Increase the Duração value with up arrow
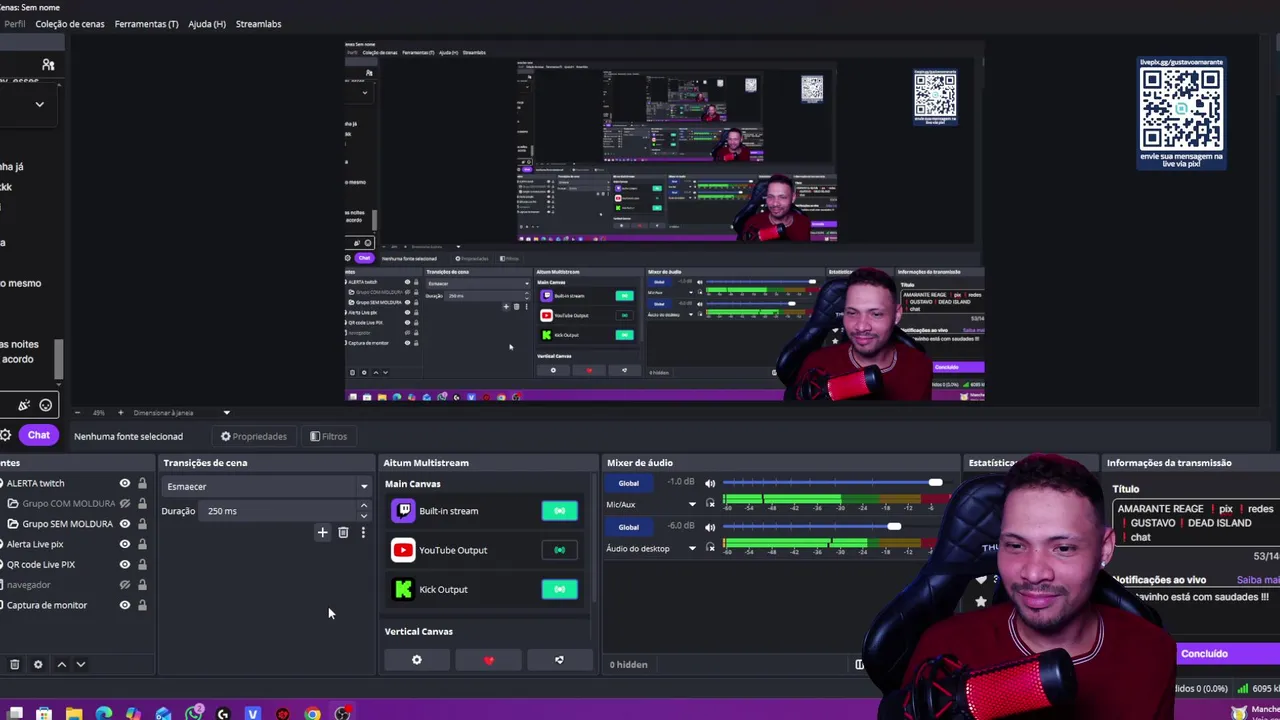The image size is (1280, 720). pos(364,507)
